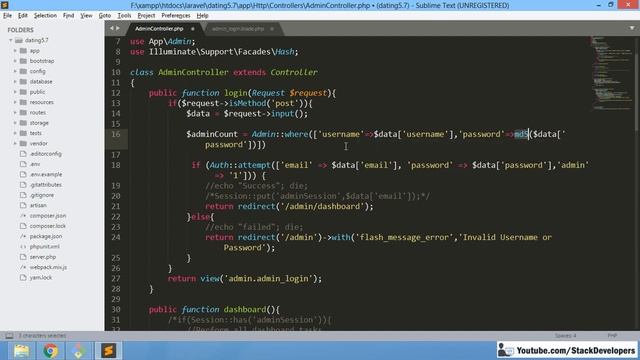This screenshot has width=640, height=360.
Task: Open the Edit menu
Action: pyautogui.click(x=22, y=16)
